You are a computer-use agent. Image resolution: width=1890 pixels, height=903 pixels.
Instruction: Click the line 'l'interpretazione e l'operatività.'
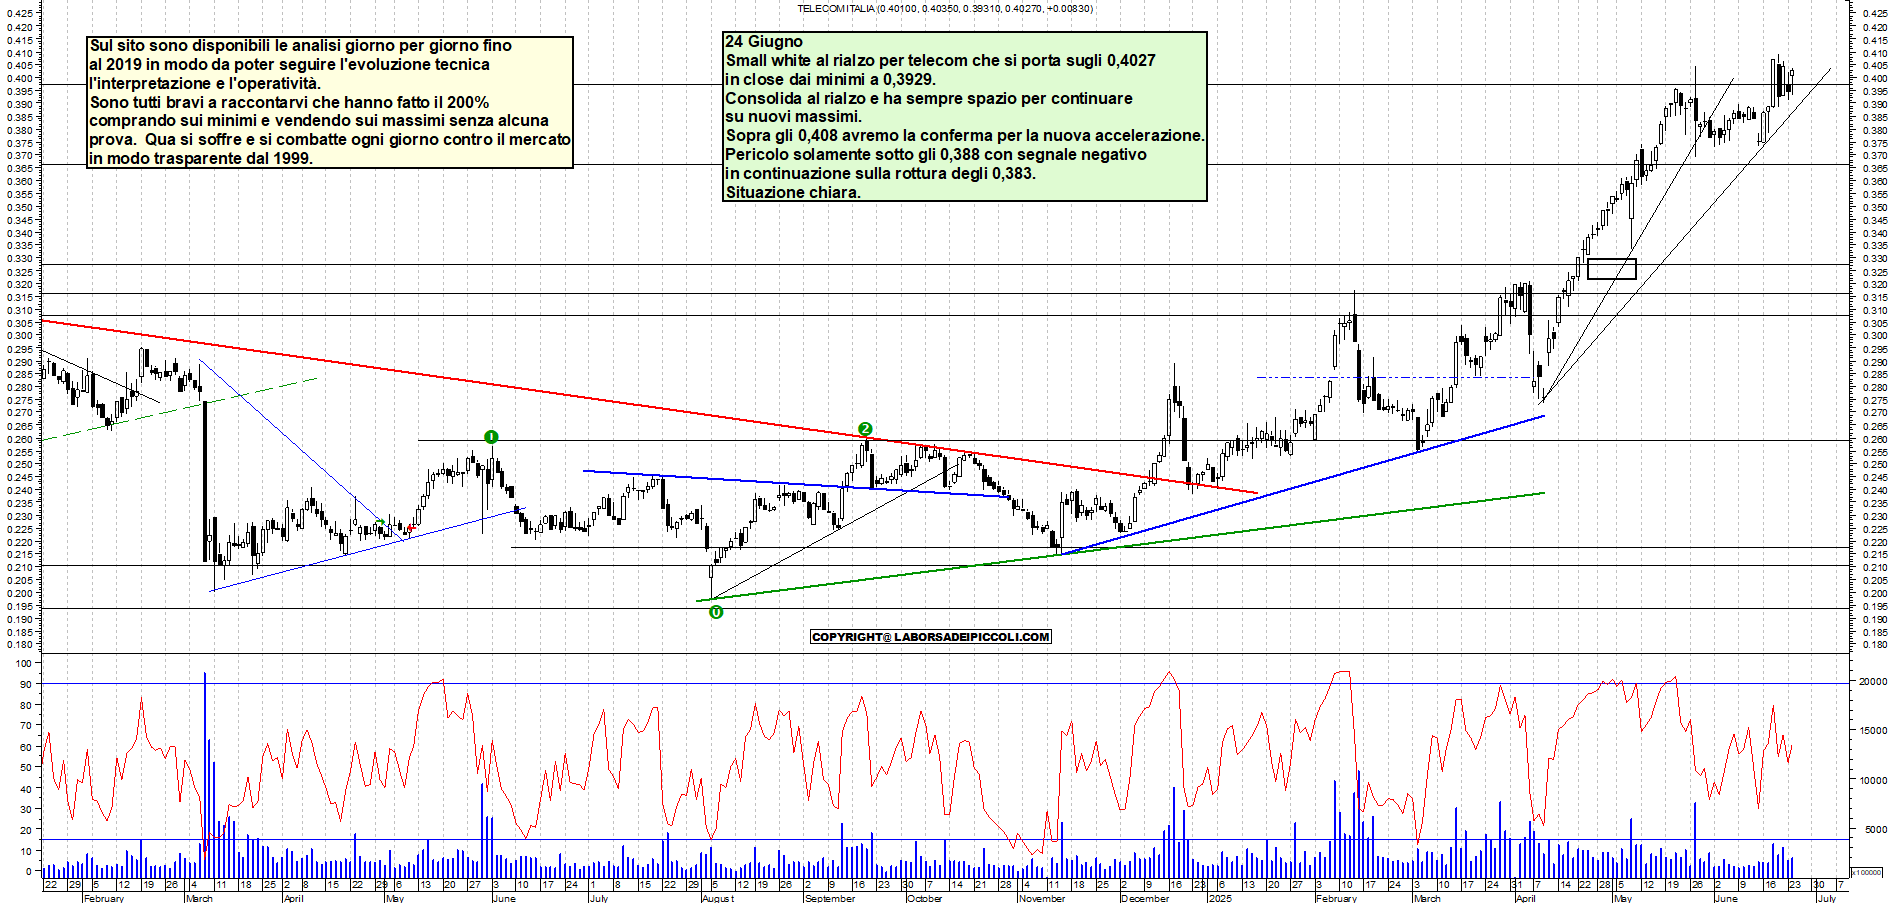(205, 83)
